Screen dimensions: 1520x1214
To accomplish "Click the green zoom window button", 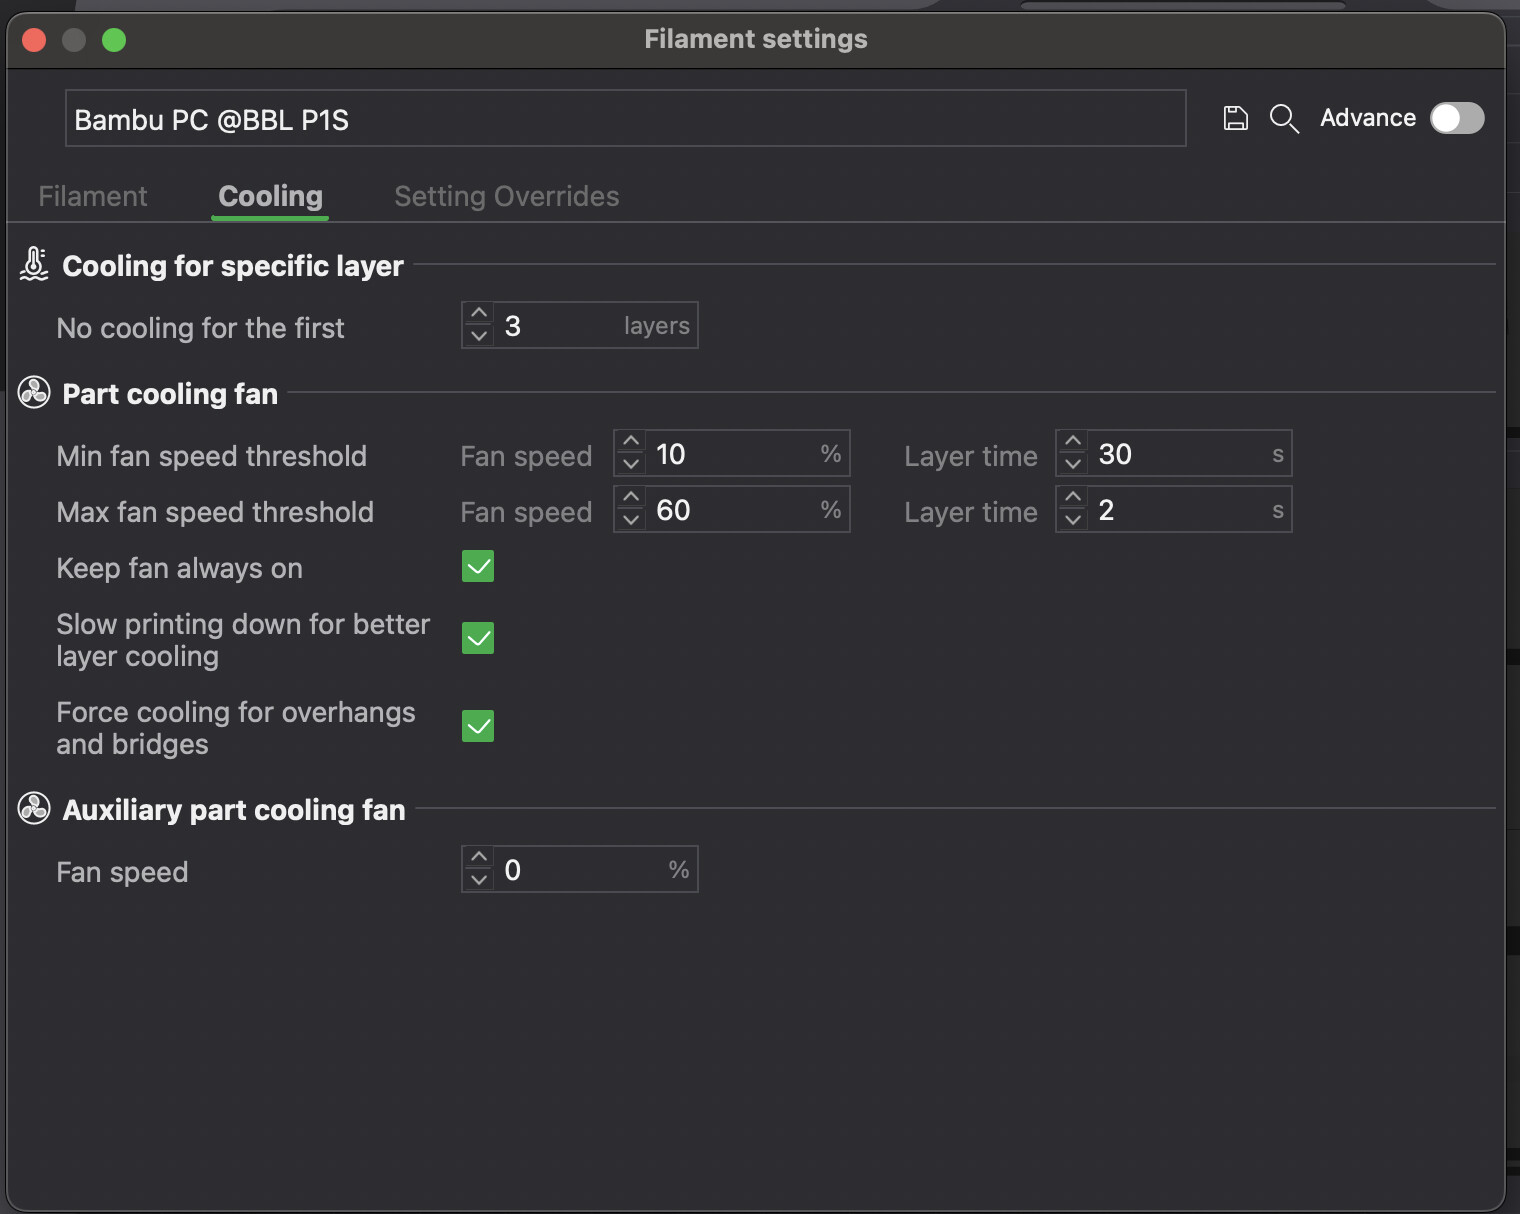I will pyautogui.click(x=114, y=39).
